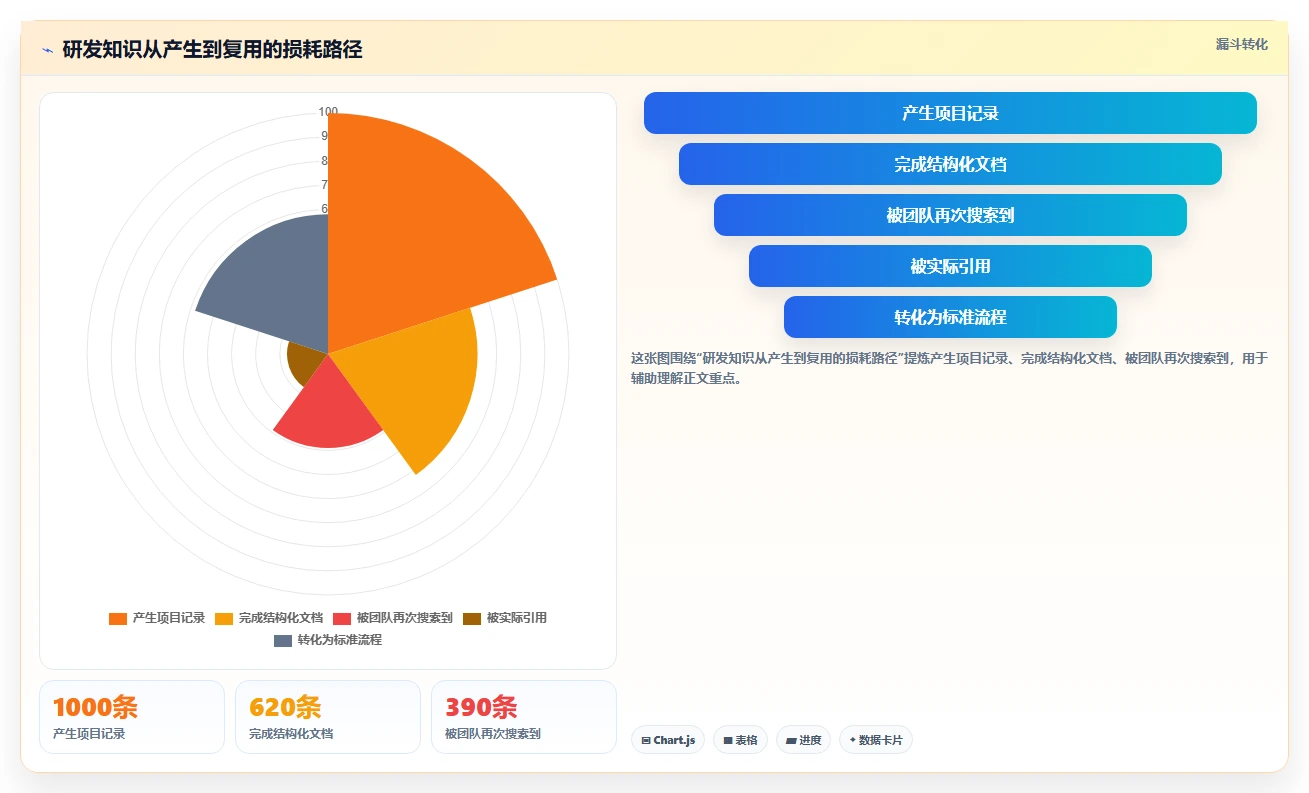Toggle the 产生项目记录 legend color box
The image size is (1309, 793).
click(x=118, y=618)
